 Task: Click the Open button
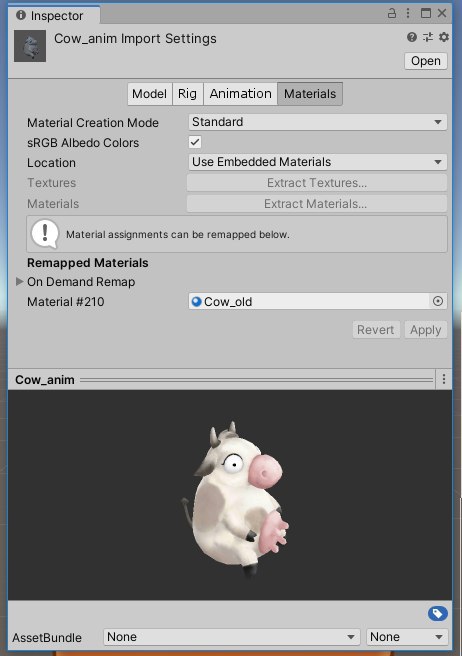pos(426,61)
